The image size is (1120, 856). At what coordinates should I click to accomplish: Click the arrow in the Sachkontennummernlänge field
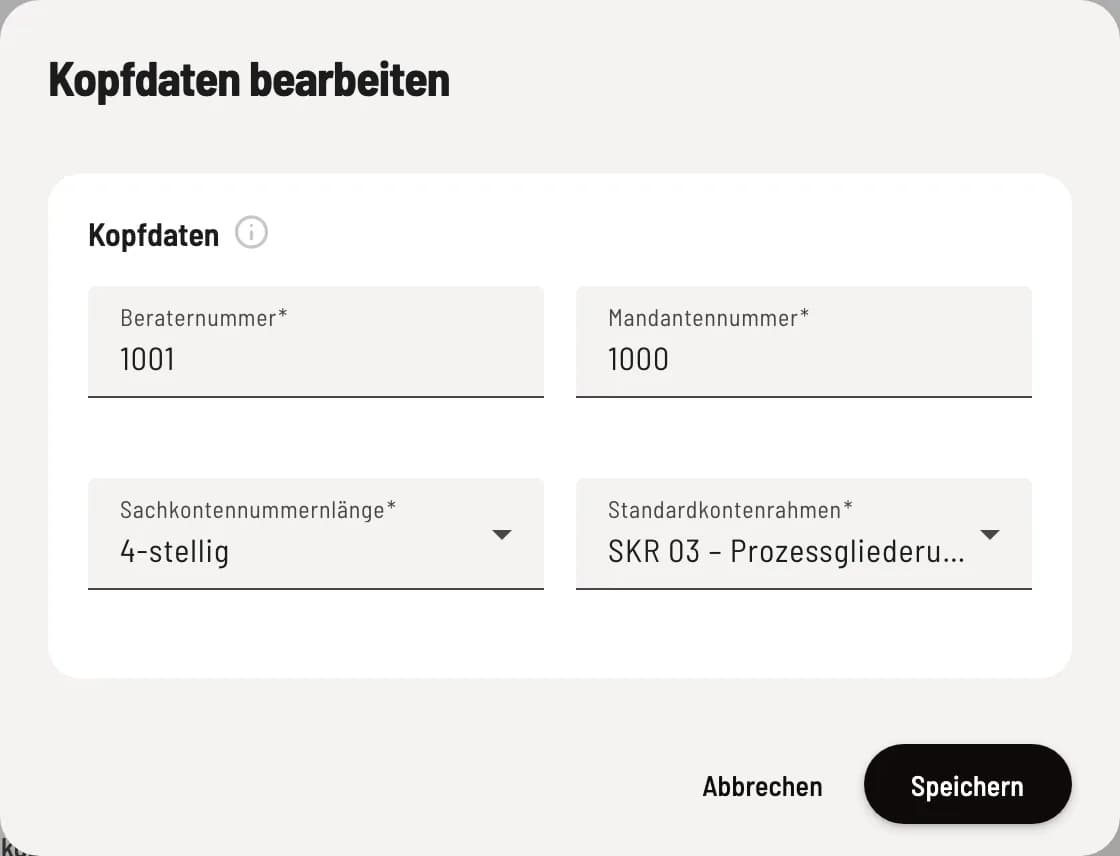click(502, 534)
